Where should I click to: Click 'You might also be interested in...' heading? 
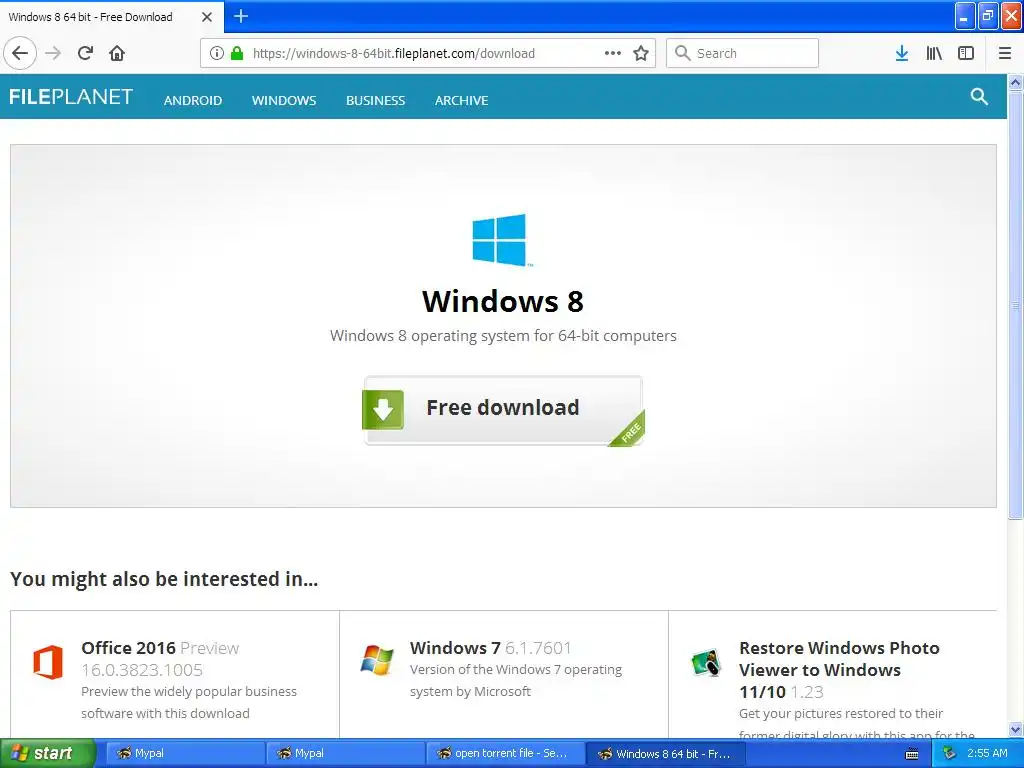click(x=164, y=579)
